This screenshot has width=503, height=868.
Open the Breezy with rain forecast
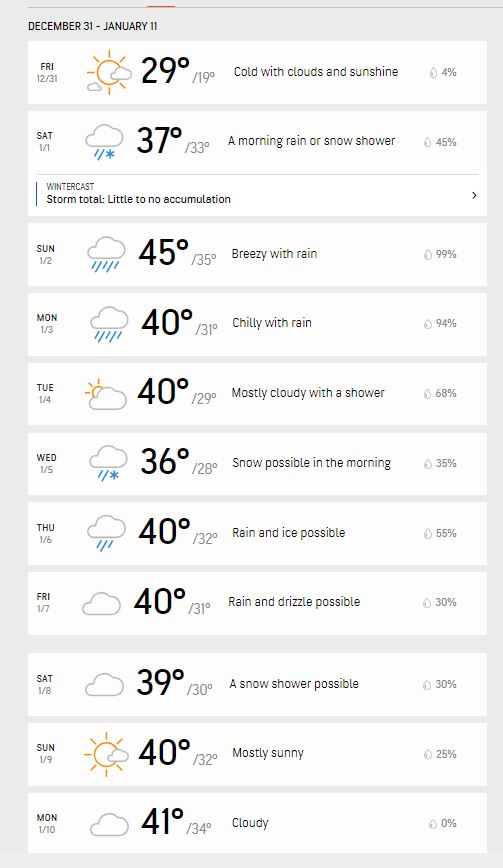(x=257, y=255)
